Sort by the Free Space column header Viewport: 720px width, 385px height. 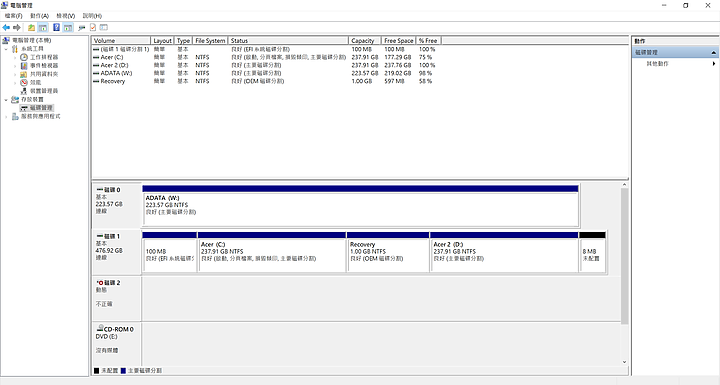click(399, 40)
